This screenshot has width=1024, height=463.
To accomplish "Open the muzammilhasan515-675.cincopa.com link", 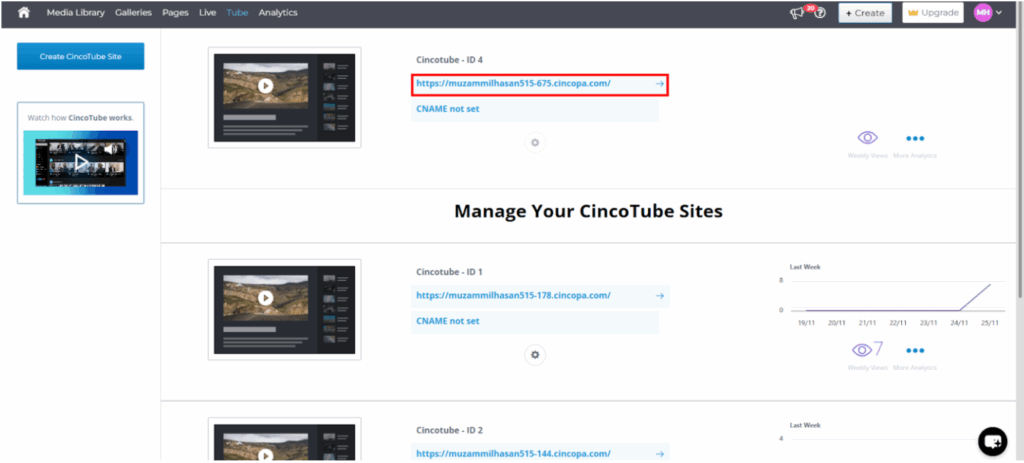I will pos(539,84).
